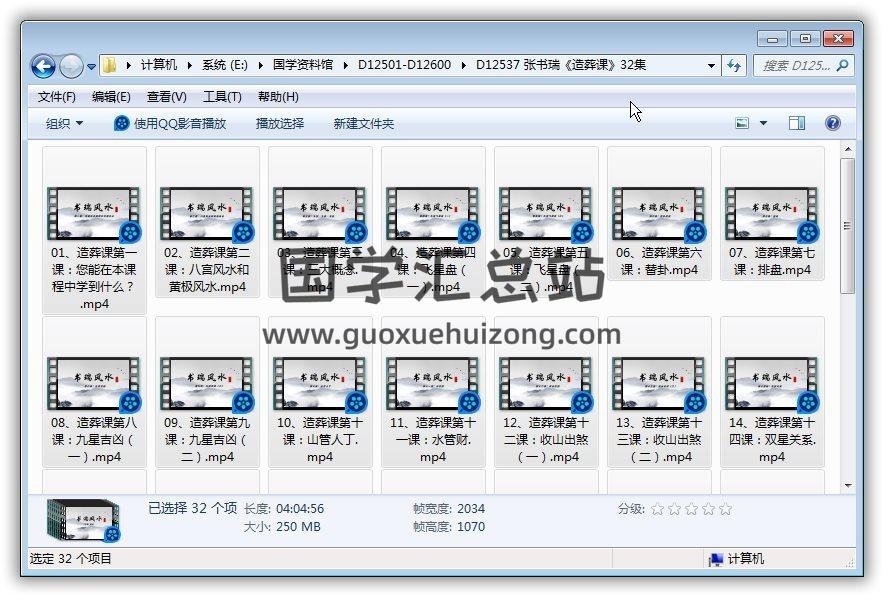Click the Forward navigation arrow
The height and width of the screenshot is (597, 884).
pos(71,66)
